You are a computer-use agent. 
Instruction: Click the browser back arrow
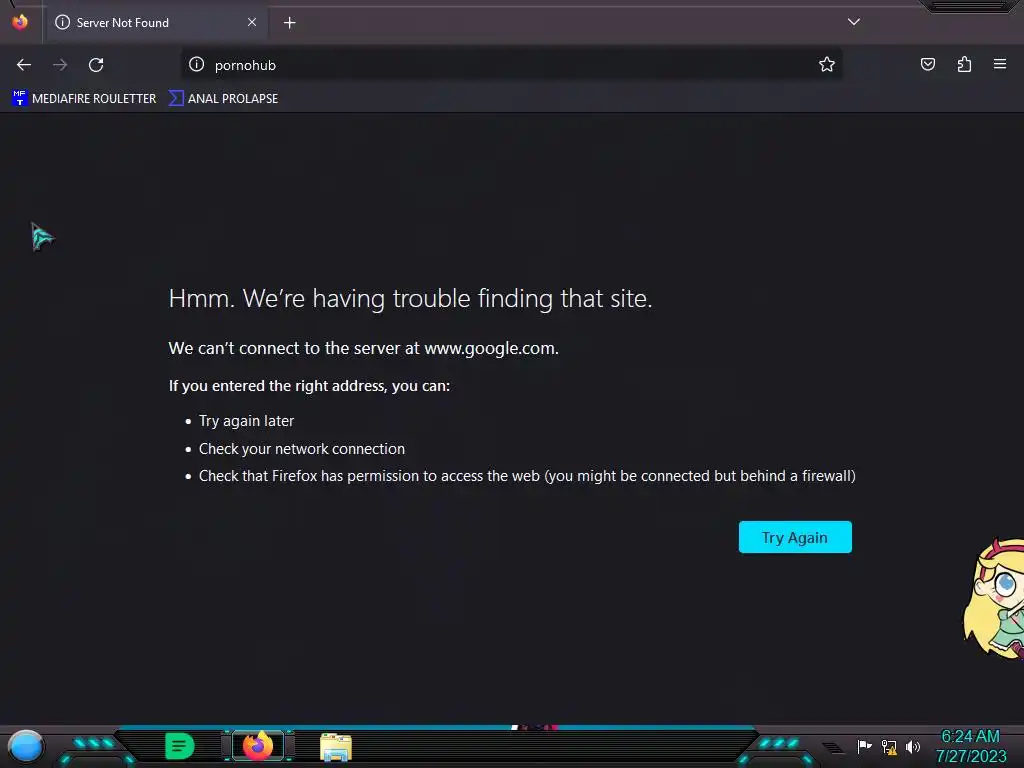24,65
